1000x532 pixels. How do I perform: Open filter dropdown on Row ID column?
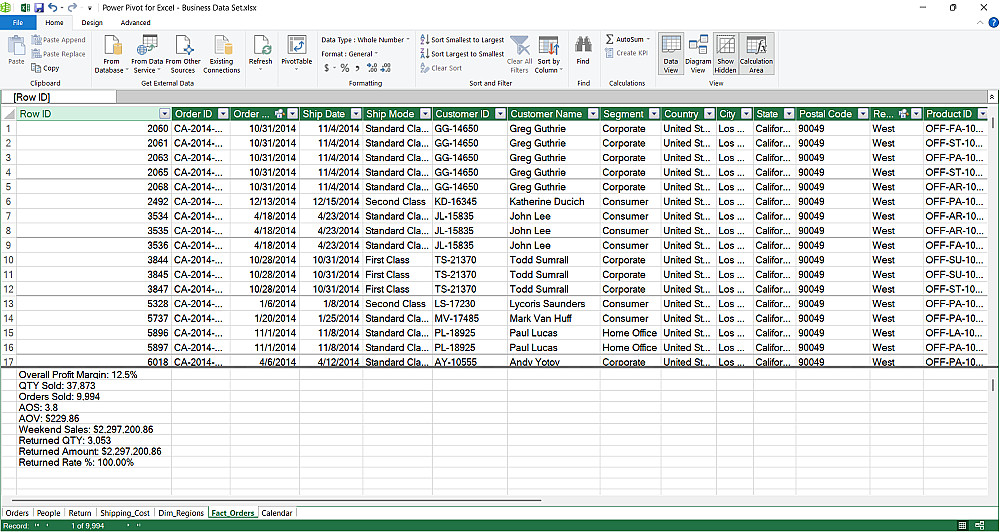165,114
